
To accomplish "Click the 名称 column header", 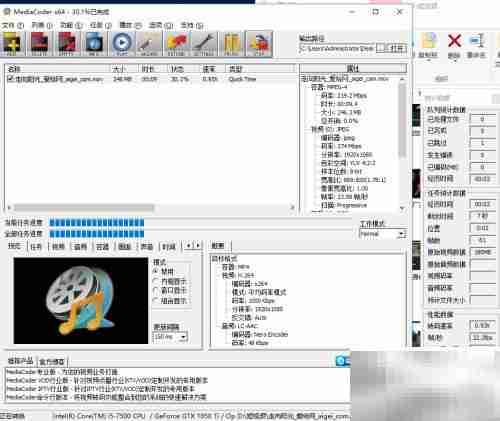I will 58,69.
